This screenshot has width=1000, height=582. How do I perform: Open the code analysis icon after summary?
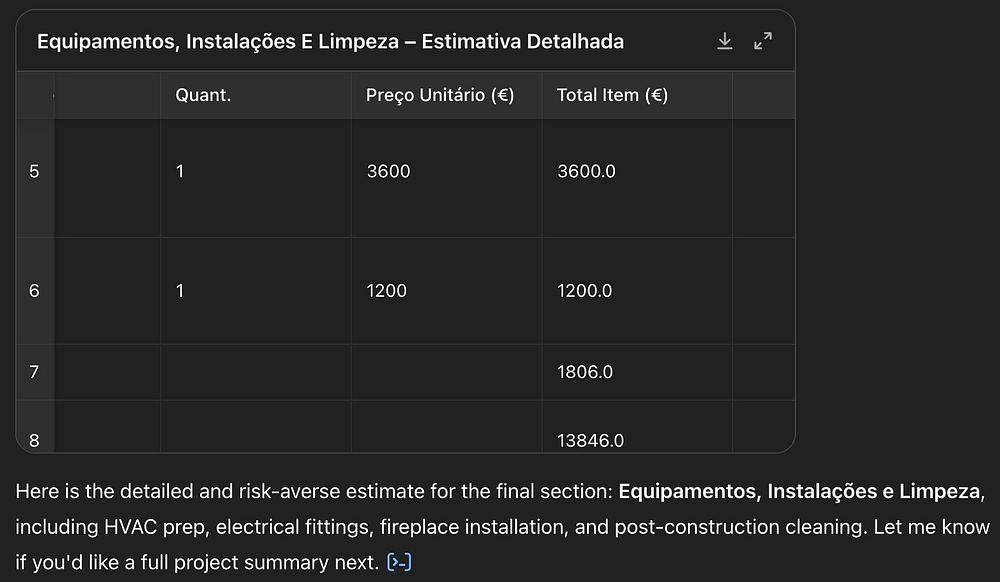(399, 563)
